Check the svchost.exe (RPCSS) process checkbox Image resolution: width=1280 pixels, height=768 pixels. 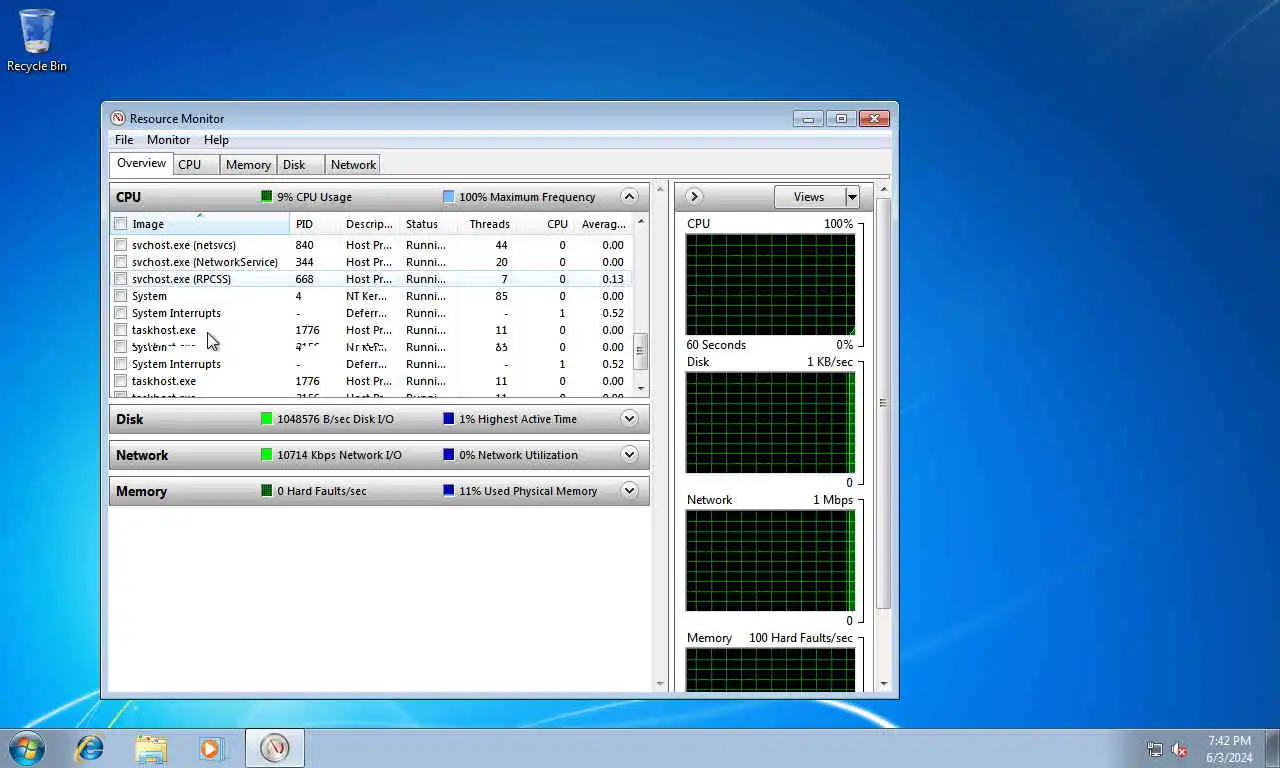(121, 279)
